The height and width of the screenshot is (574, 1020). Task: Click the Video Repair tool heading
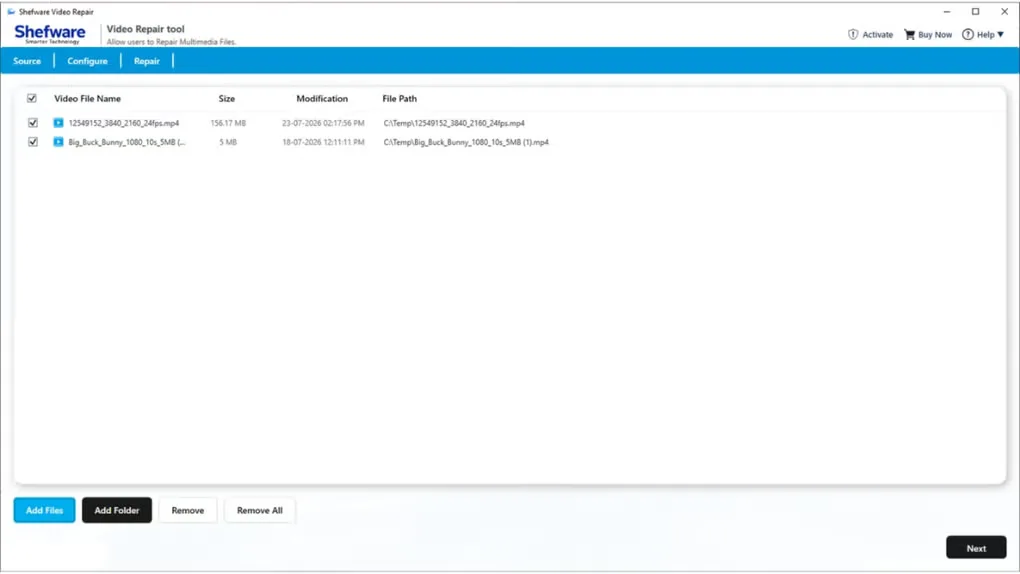pyautogui.click(x=145, y=29)
